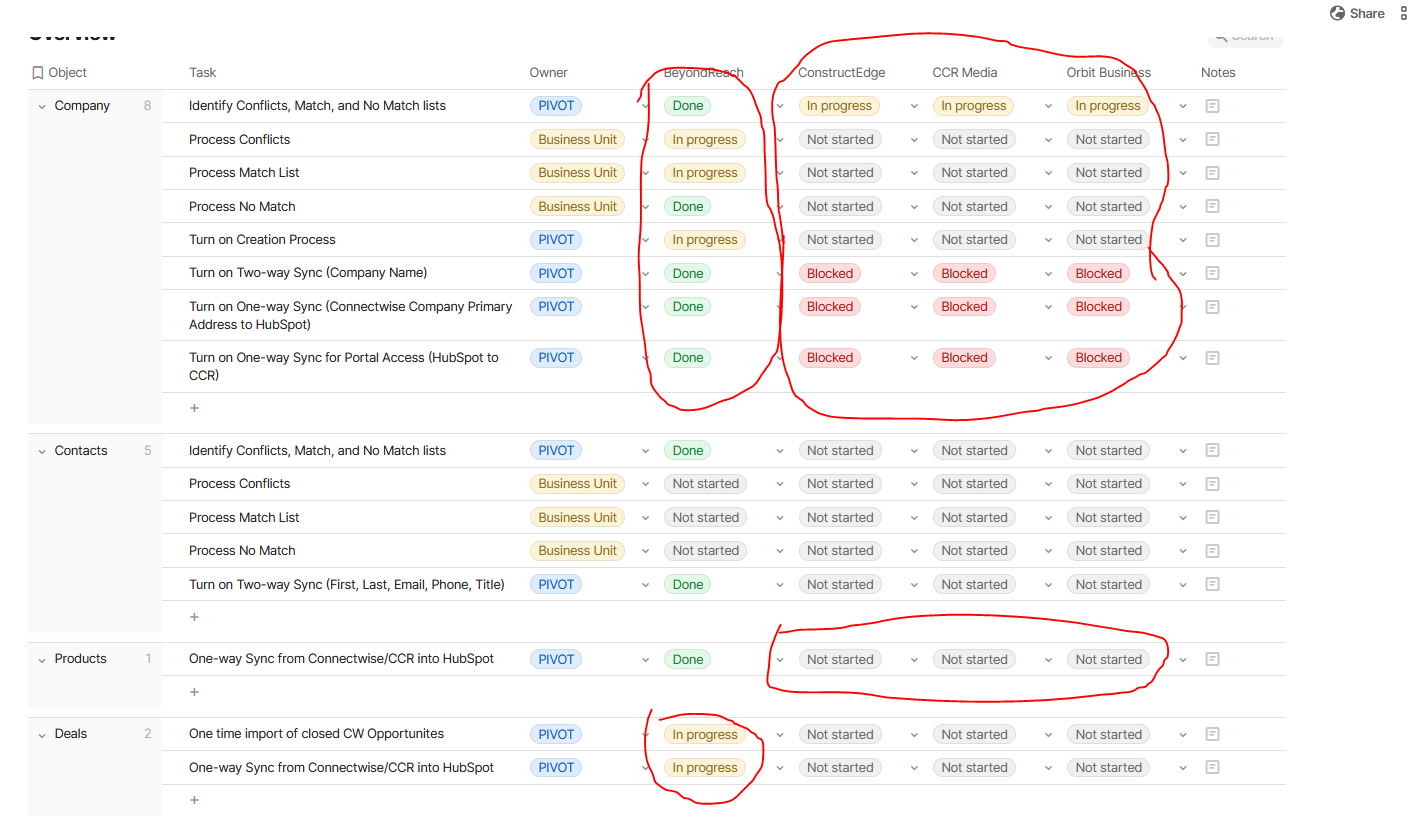1408x828 pixels.
Task: Collapse the Products group
Action: [x=42, y=659]
